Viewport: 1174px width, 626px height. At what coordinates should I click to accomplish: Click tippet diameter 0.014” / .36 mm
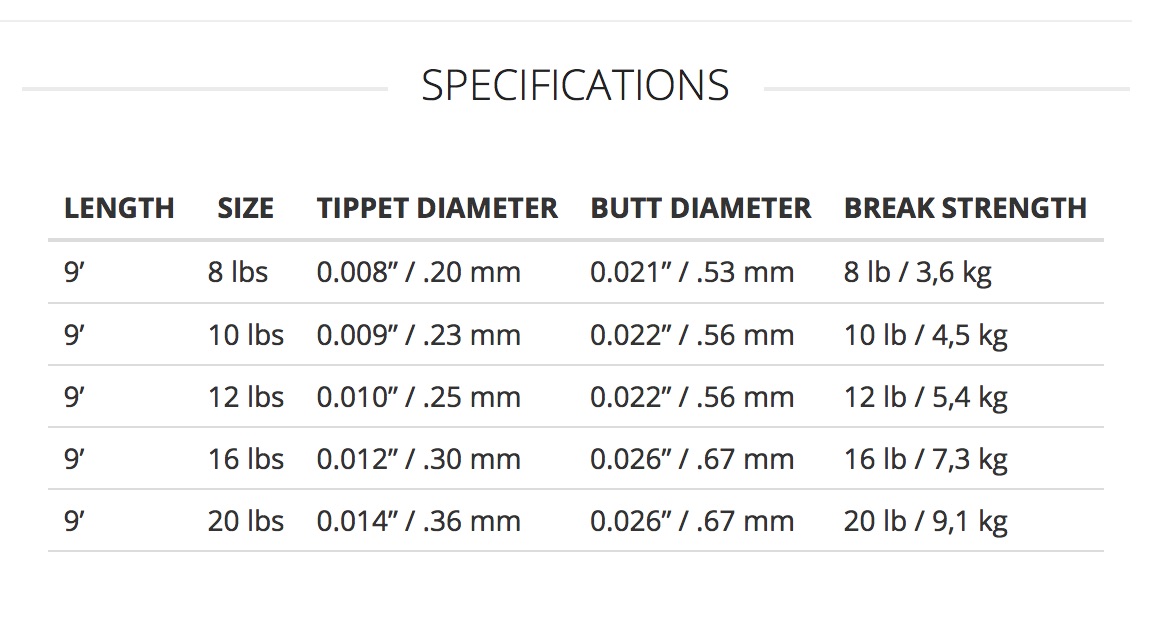(x=419, y=521)
